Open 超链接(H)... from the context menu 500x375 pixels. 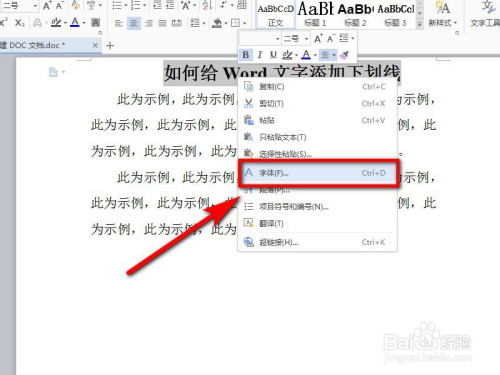pyautogui.click(x=317, y=242)
